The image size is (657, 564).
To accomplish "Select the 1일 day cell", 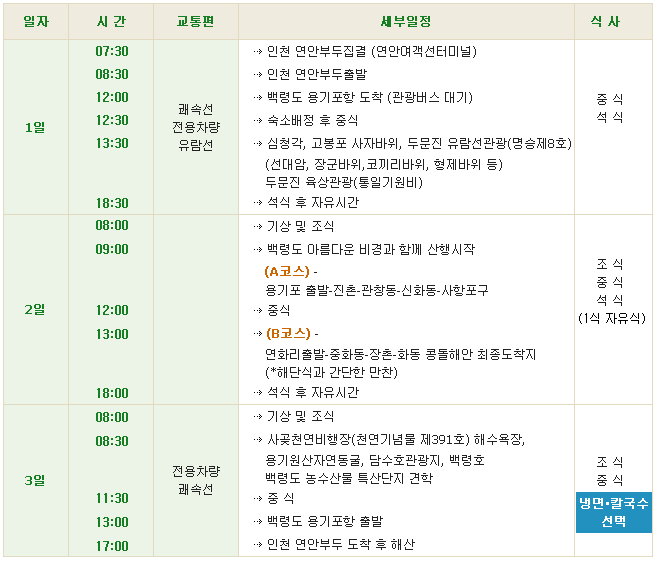I will click(x=36, y=127).
